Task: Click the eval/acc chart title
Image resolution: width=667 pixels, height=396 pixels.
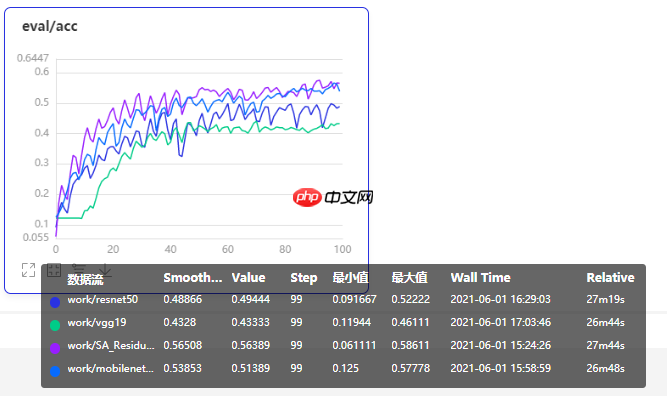Action: tap(50, 26)
